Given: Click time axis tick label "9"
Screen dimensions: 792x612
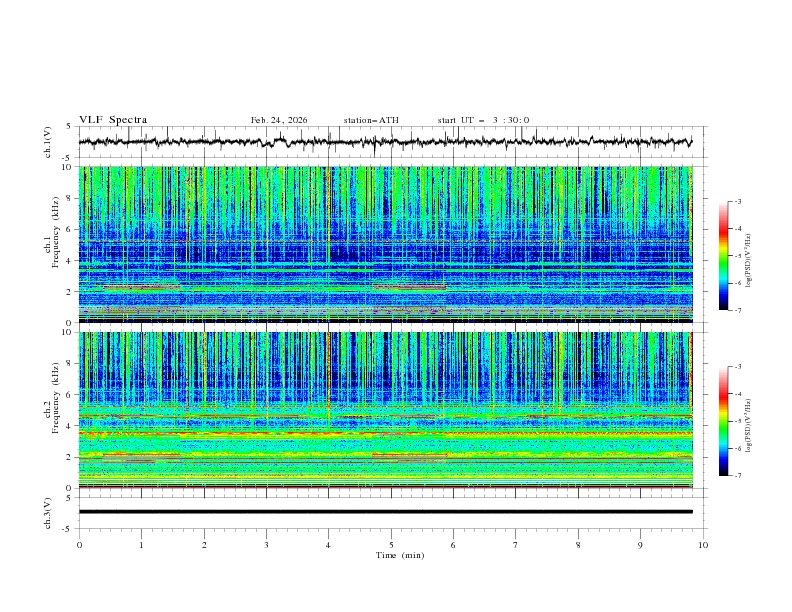Looking at the screenshot, I should [x=640, y=545].
